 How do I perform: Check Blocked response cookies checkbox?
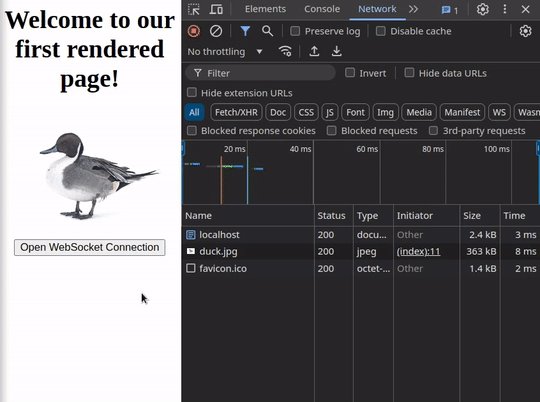(x=192, y=131)
